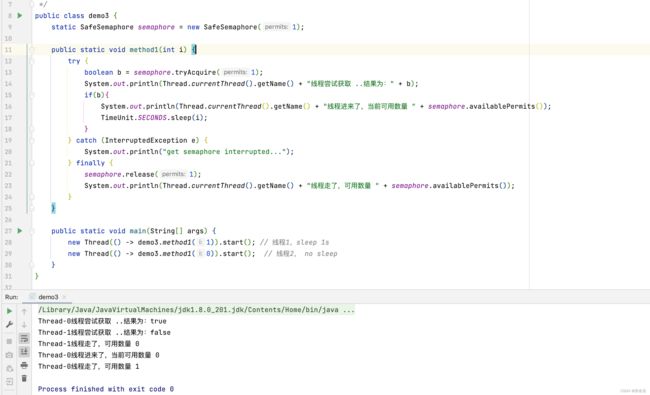650x395 pixels.
Task: Click 'main' in main method declaration
Action: pyautogui.click(x=138, y=231)
